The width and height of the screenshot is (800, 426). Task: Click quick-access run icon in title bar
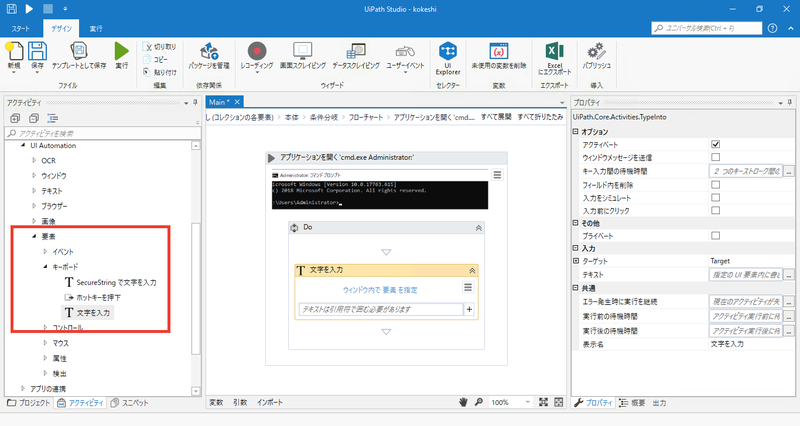tap(29, 9)
